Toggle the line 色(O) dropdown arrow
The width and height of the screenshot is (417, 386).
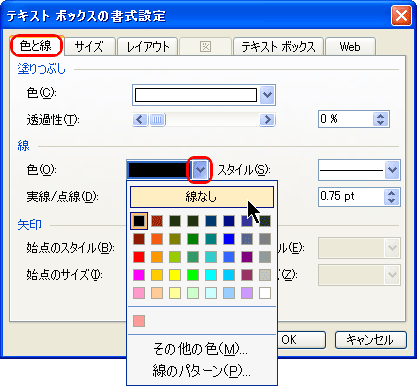(200, 170)
